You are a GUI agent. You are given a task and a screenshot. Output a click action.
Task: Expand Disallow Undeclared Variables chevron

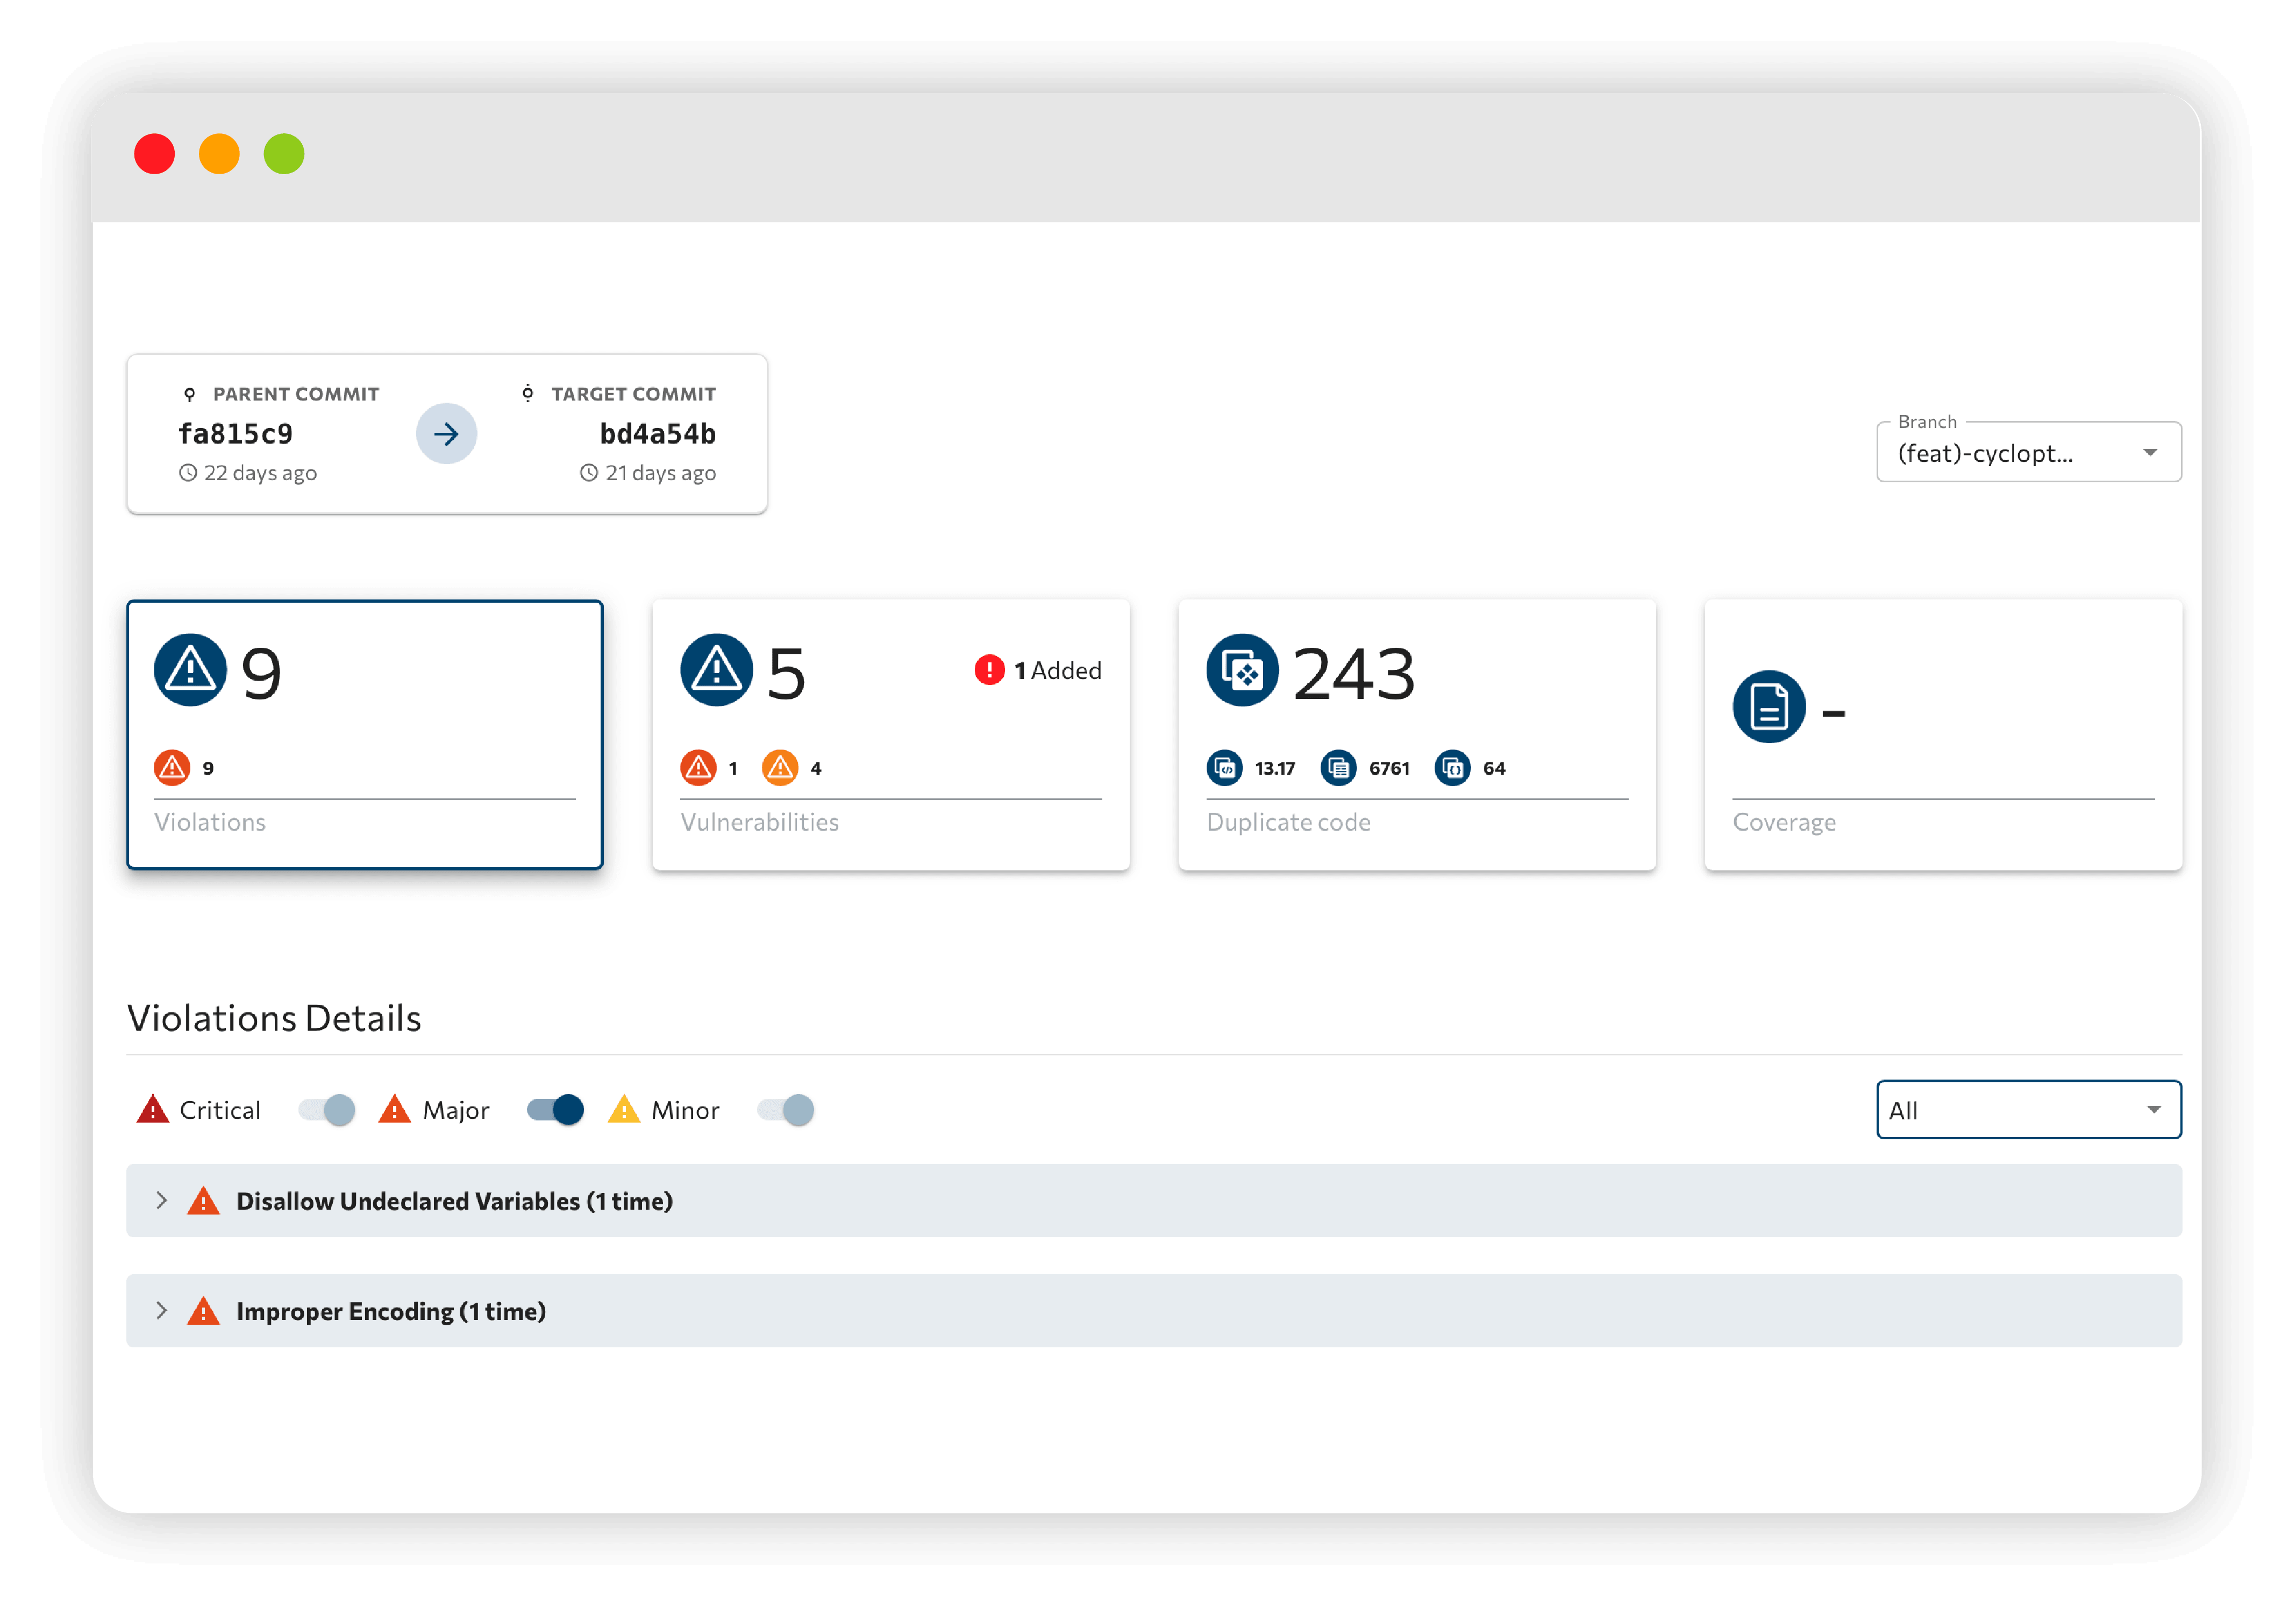coord(161,1201)
